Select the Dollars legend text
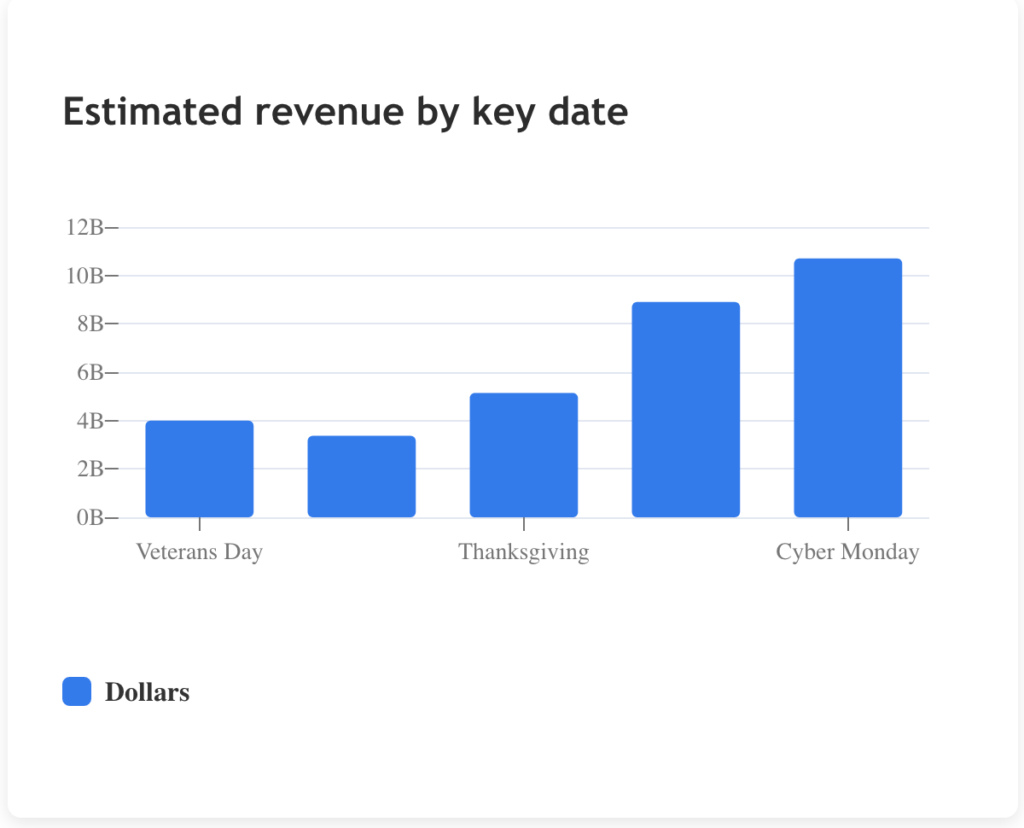This screenshot has width=1024, height=828. pos(148,691)
